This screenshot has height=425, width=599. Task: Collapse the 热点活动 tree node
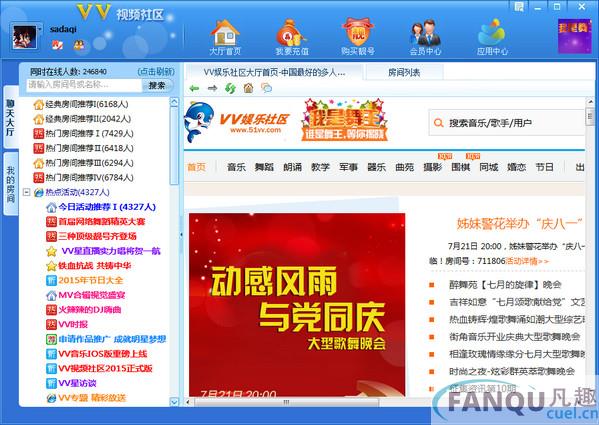27,192
